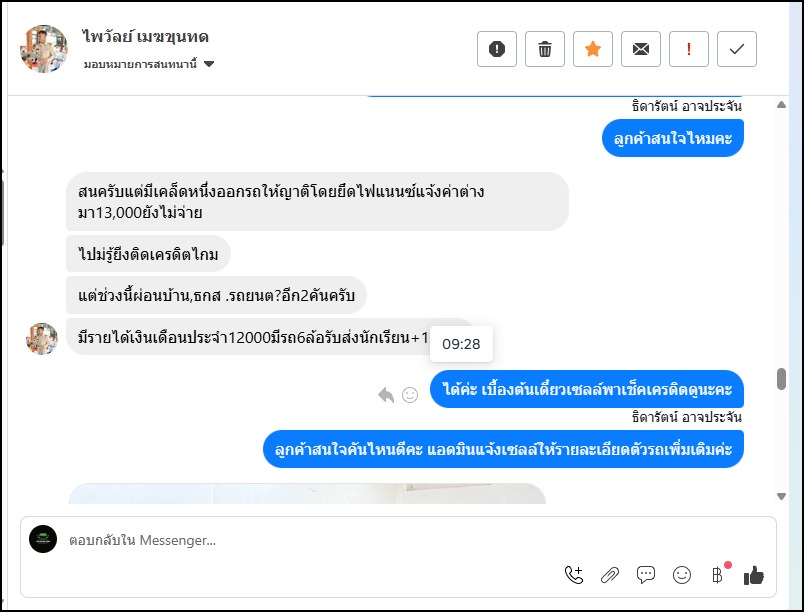Click the reply arrow beside message
804x612 pixels.
point(386,395)
